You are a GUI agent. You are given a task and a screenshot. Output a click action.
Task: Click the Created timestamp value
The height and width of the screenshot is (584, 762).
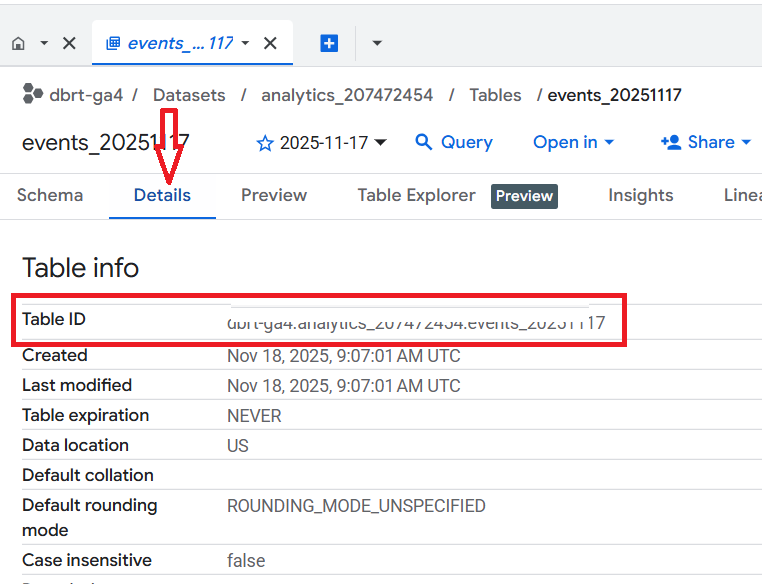tap(344, 356)
